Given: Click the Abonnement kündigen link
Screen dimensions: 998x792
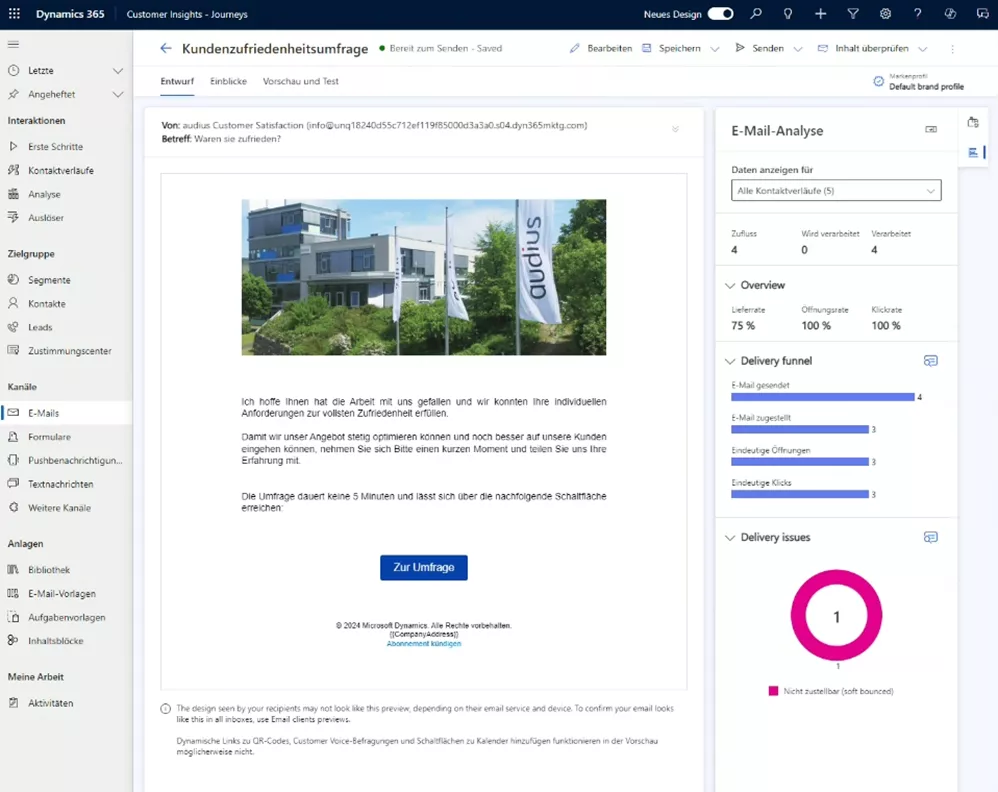Looking at the screenshot, I should 423,645.
